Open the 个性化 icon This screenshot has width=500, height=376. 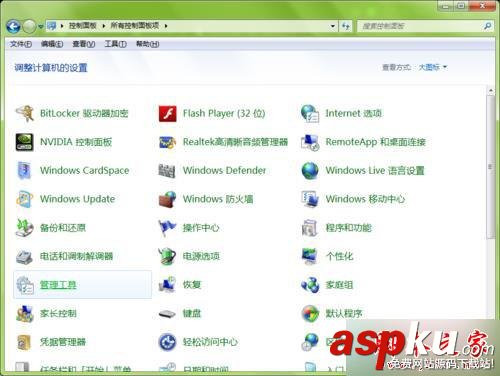[310, 256]
